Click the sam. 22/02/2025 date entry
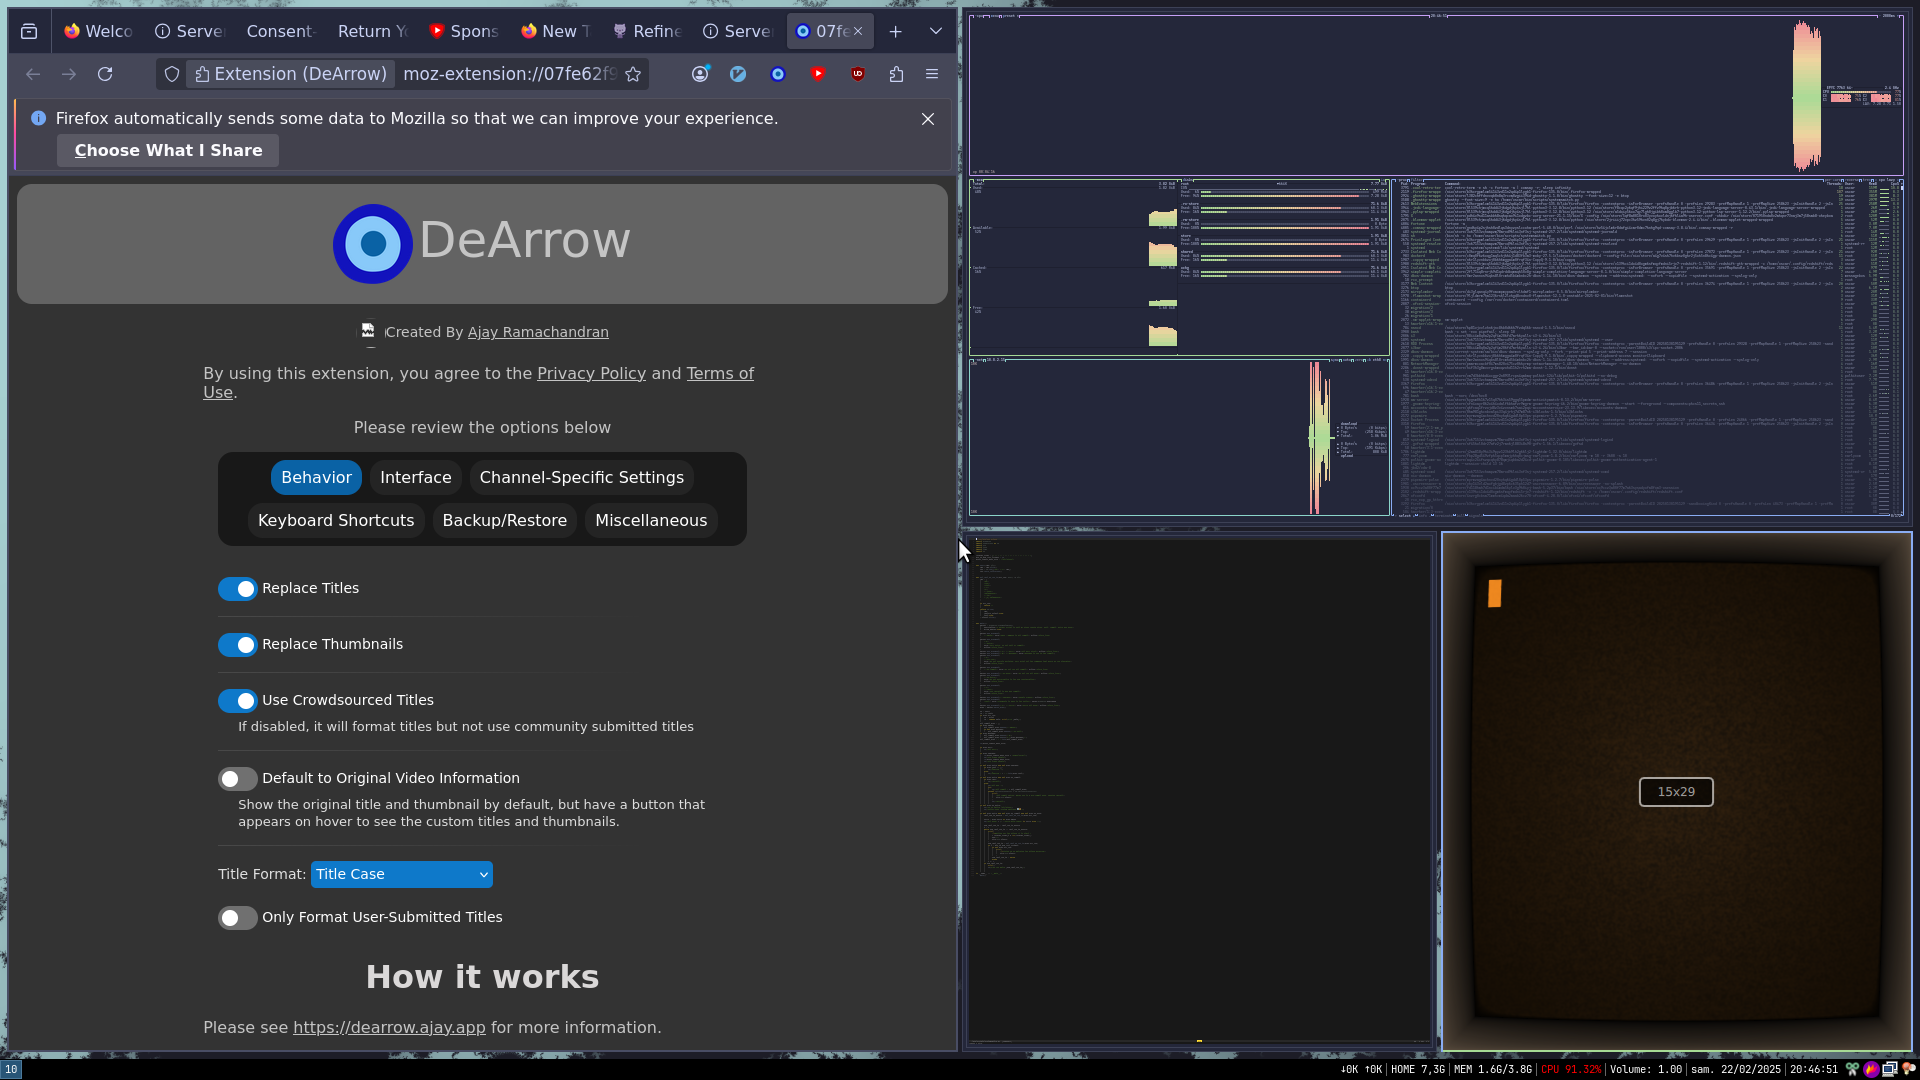This screenshot has width=1920, height=1080. tap(1736, 1070)
